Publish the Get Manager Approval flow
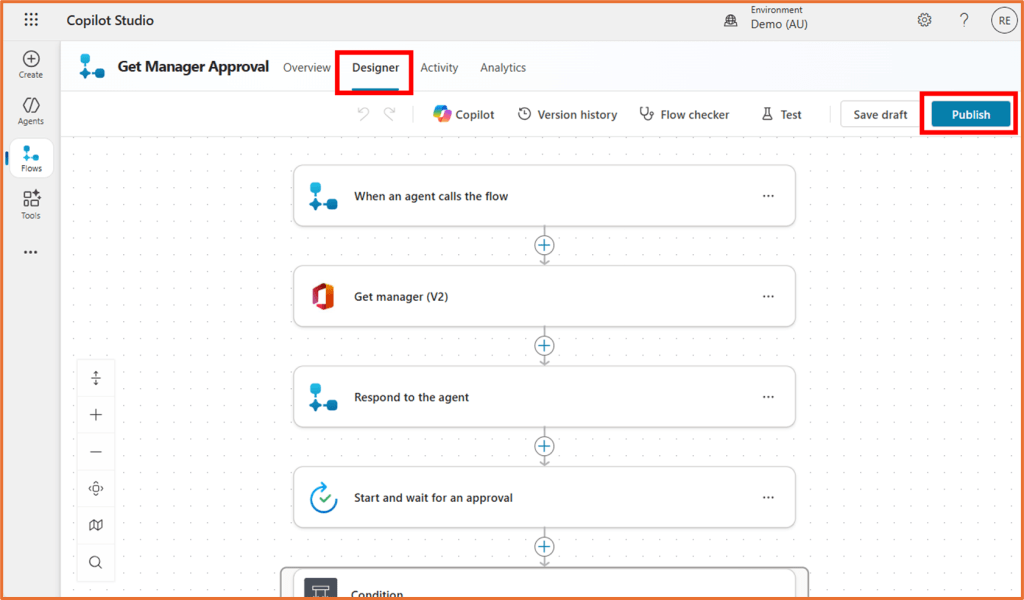This screenshot has width=1024, height=600. (968, 114)
